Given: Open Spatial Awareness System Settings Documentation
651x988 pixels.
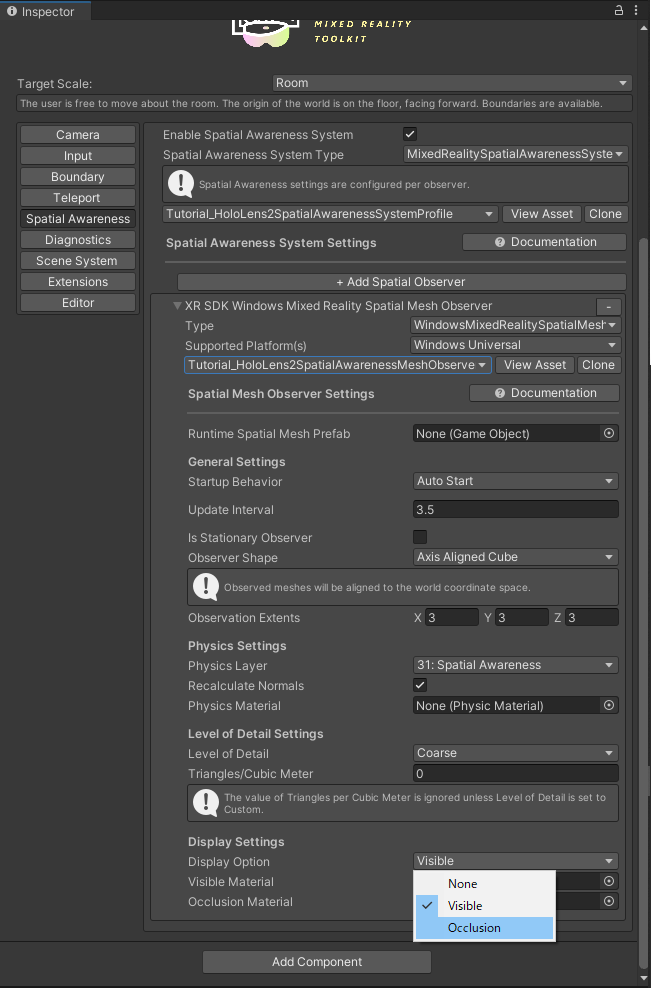Looking at the screenshot, I should tap(544, 242).
